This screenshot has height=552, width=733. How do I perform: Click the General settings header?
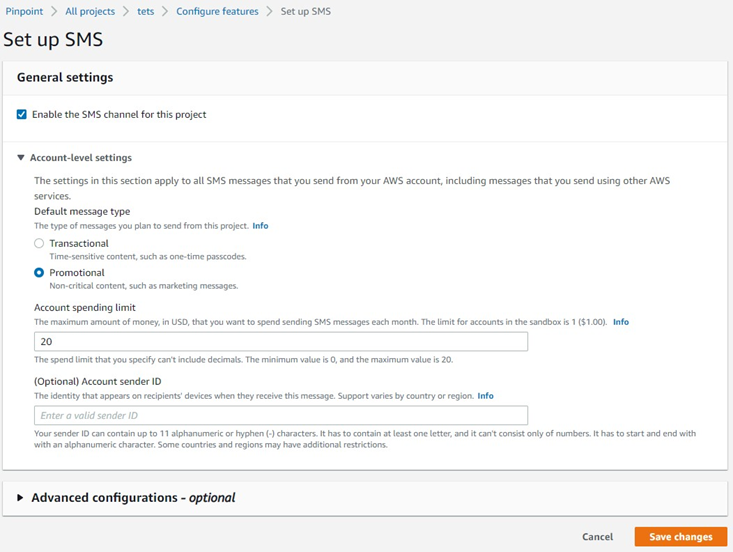coord(65,77)
